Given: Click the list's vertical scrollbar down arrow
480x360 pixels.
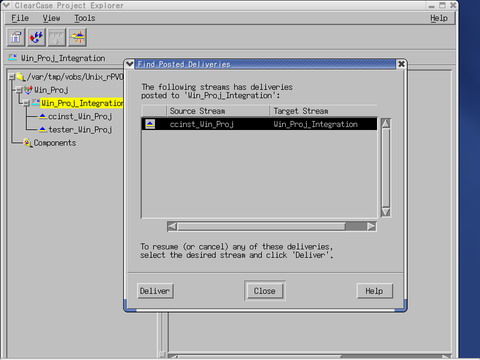Looking at the screenshot, I should [x=386, y=212].
